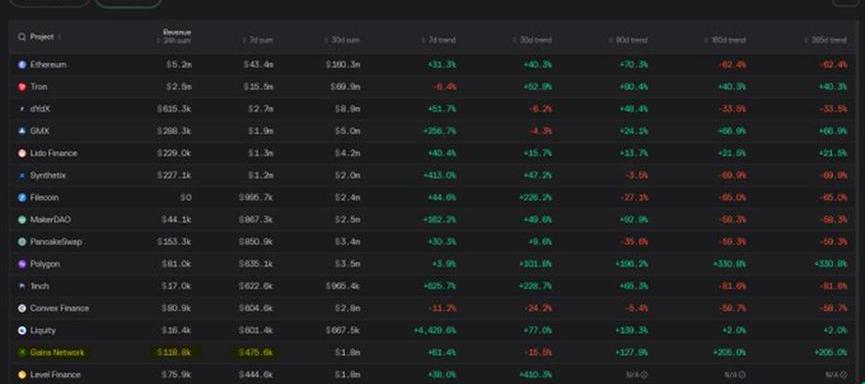Sort by 7d trend column header
This screenshot has height=384, width=865.
tap(439, 40)
